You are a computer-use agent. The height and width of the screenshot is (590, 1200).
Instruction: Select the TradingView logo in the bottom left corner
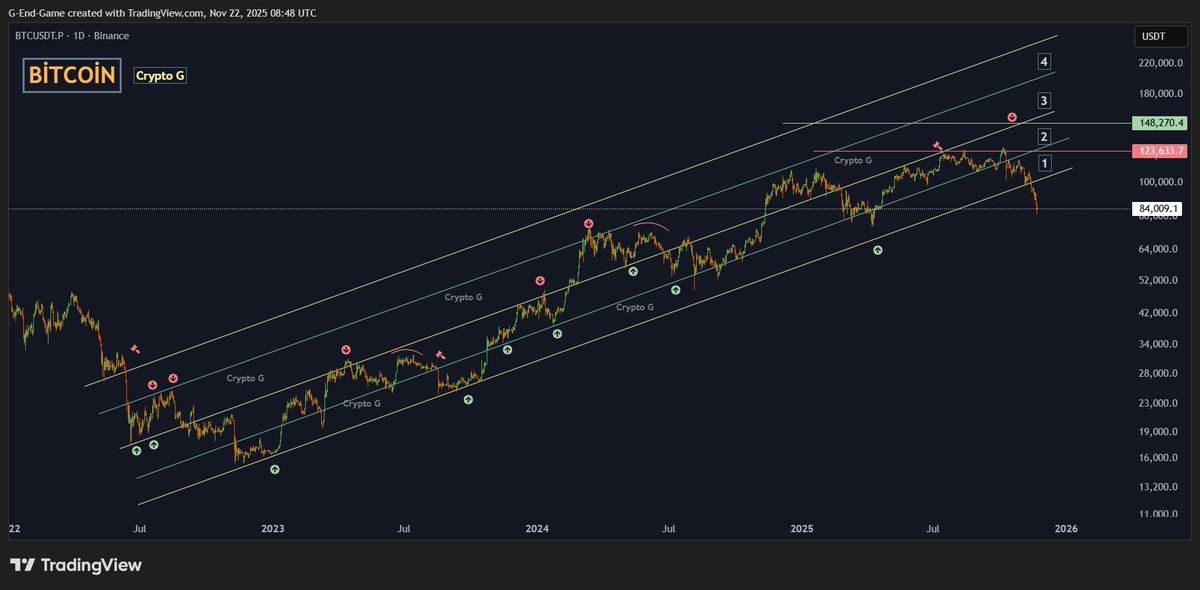tap(75, 564)
